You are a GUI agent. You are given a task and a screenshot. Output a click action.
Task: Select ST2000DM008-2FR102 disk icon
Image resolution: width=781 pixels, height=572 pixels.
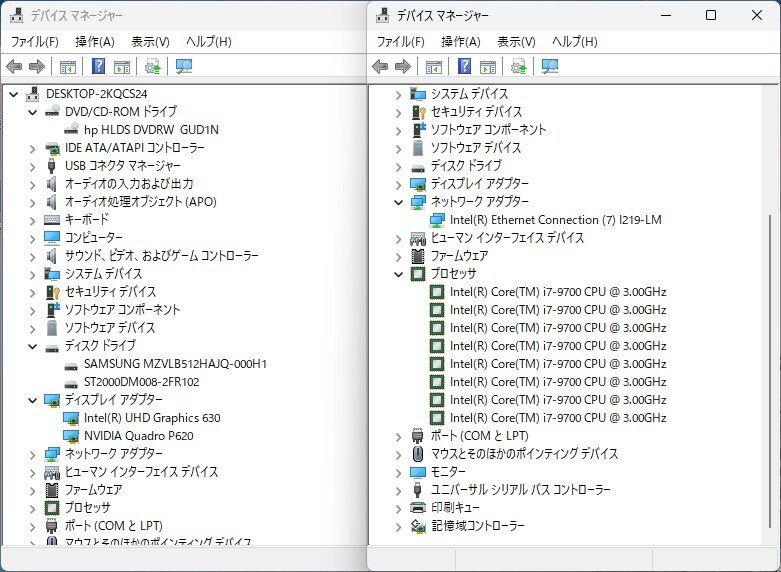pyautogui.click(x=71, y=383)
